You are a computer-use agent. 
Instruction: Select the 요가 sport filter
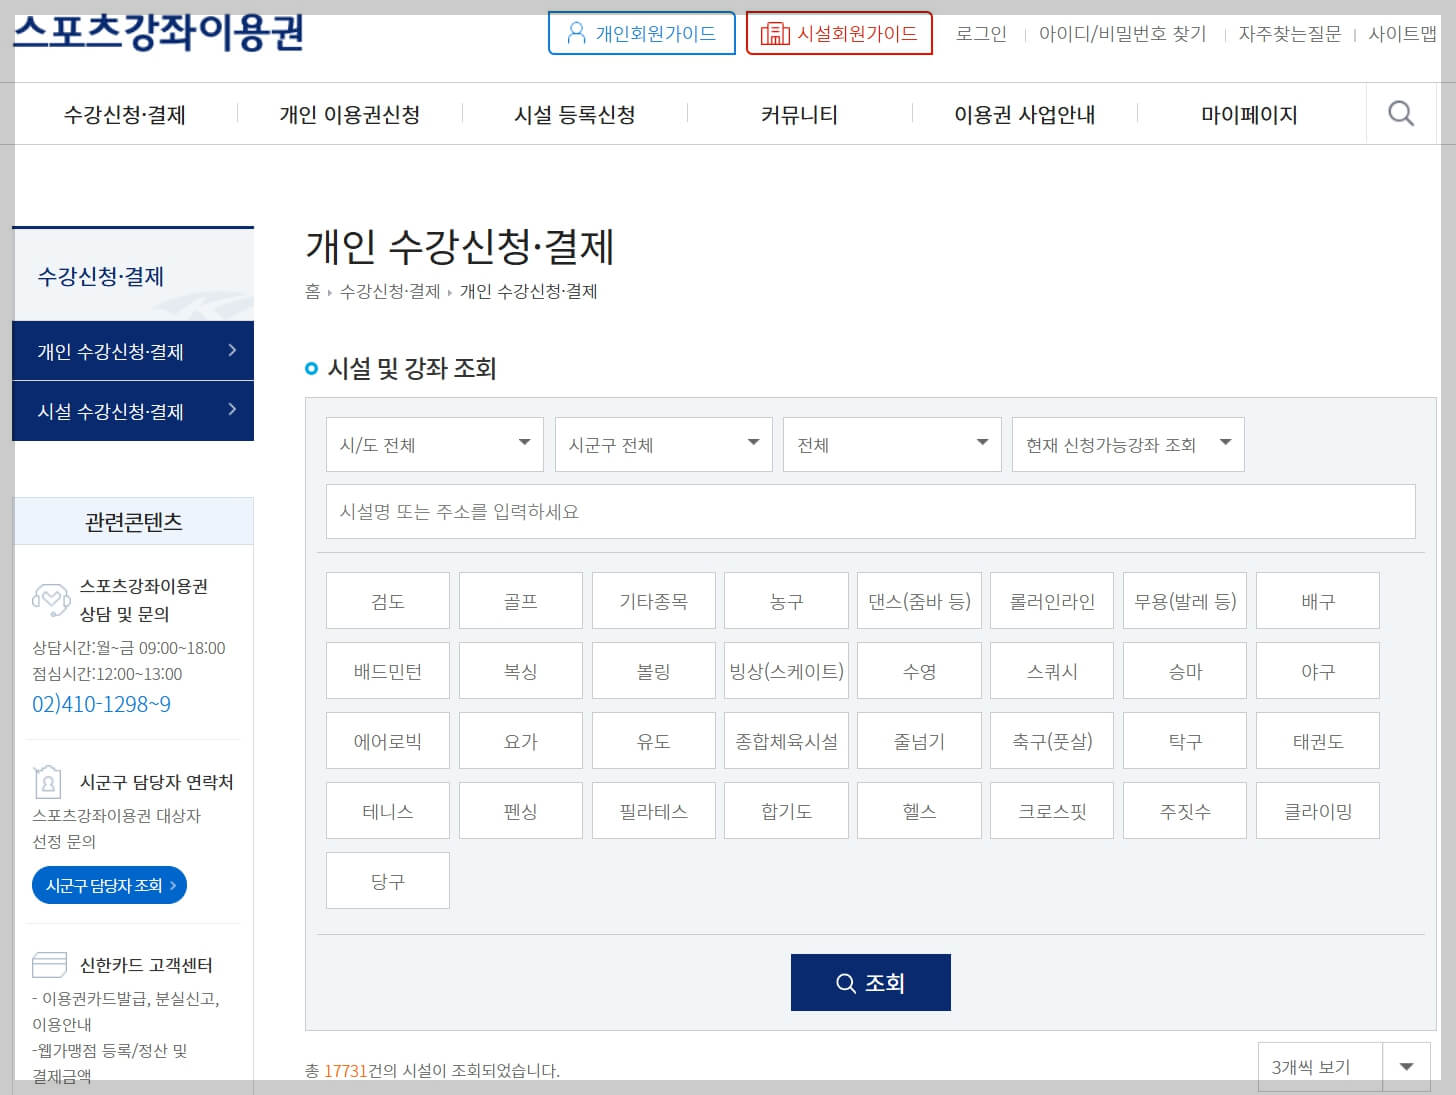coord(520,740)
